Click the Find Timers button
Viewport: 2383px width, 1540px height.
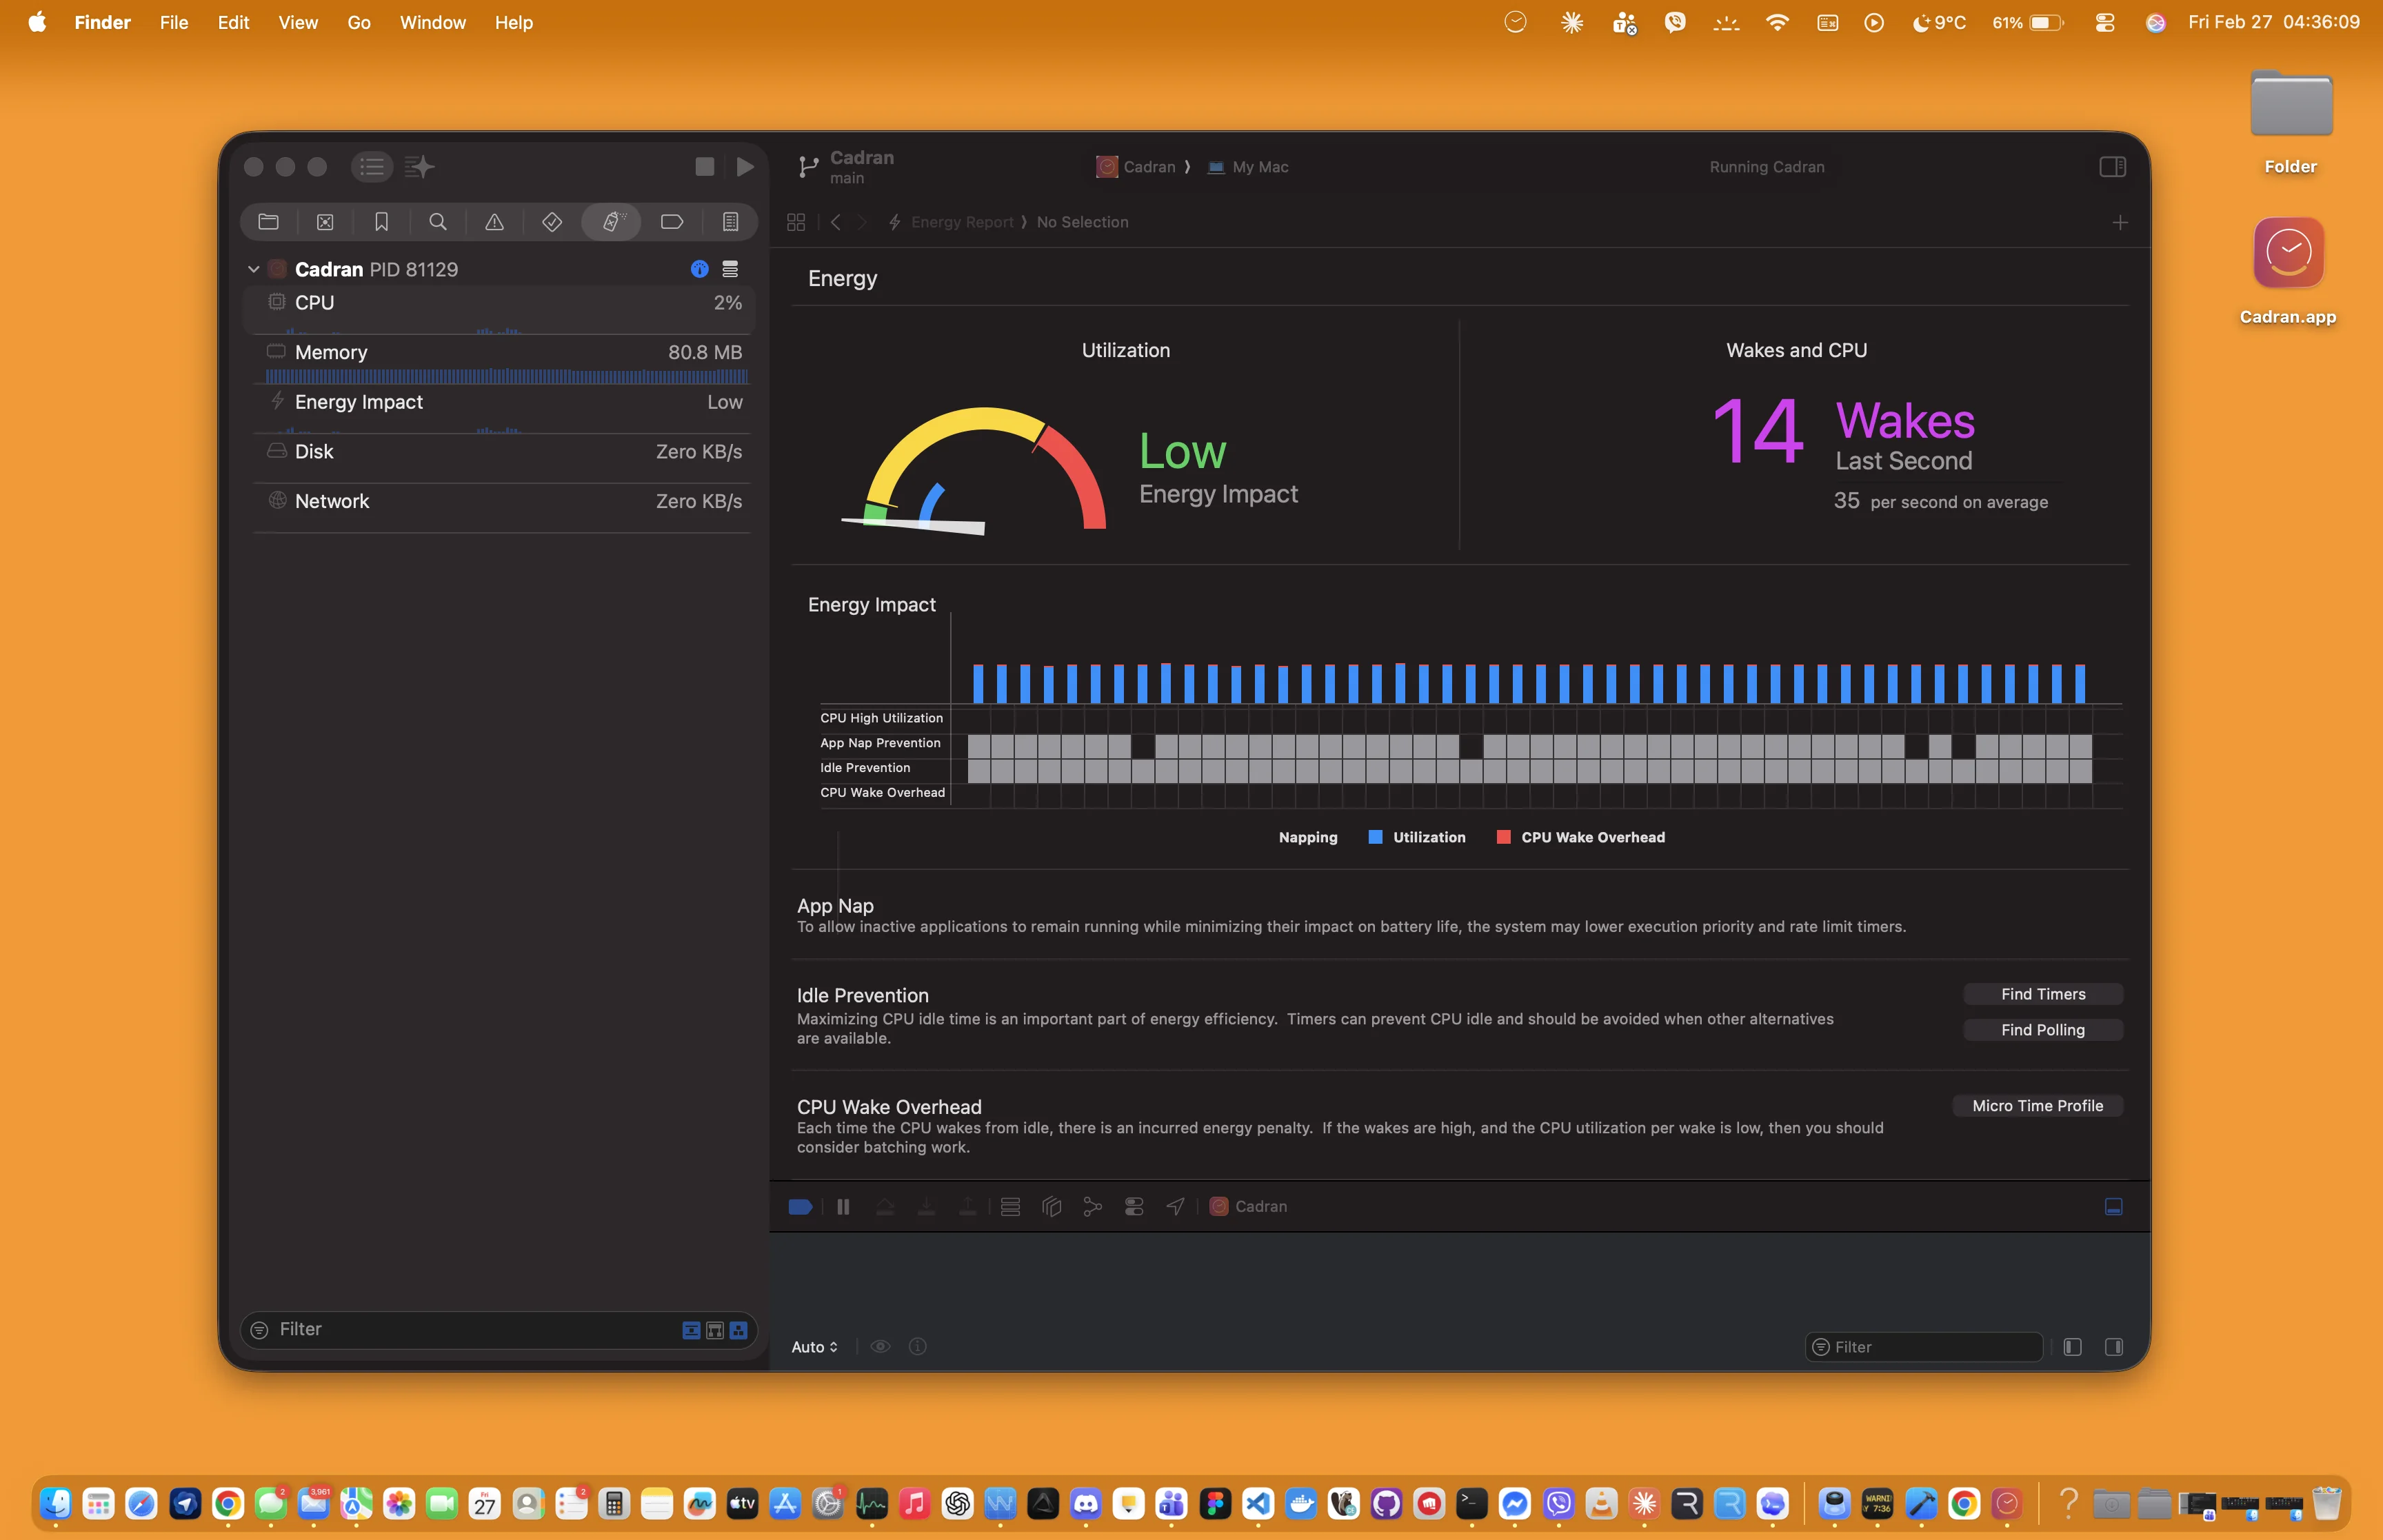pos(2042,994)
